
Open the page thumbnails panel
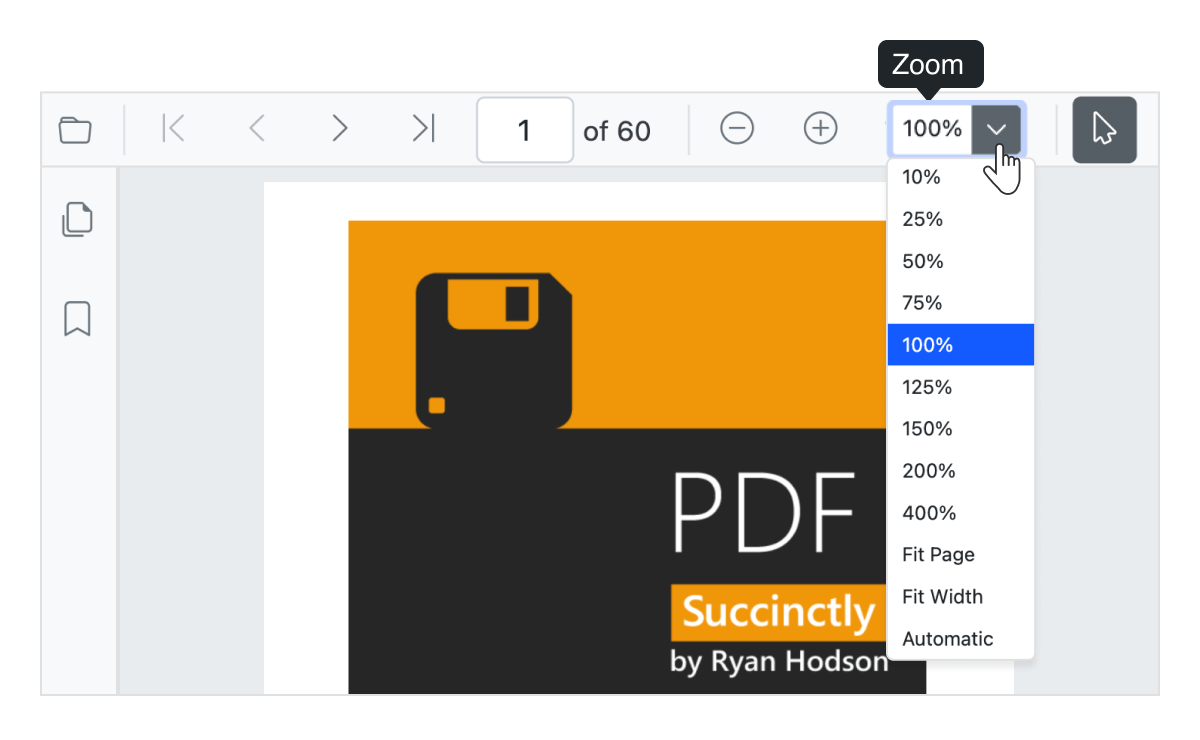coord(77,218)
